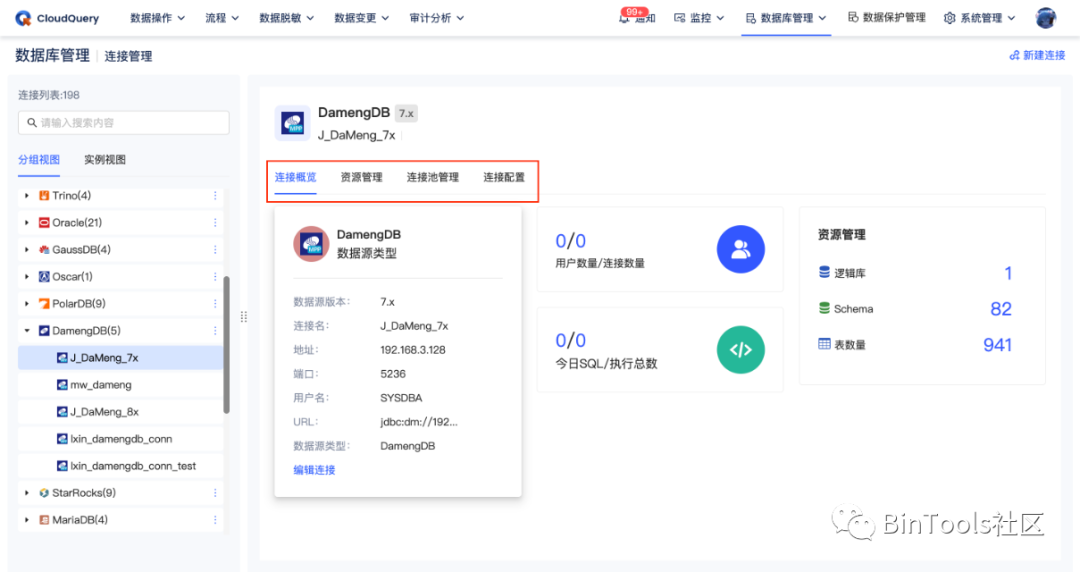Image resolution: width=1080 pixels, height=572 pixels.
Task: Expand the GaussDB(4) group
Action: (27, 249)
